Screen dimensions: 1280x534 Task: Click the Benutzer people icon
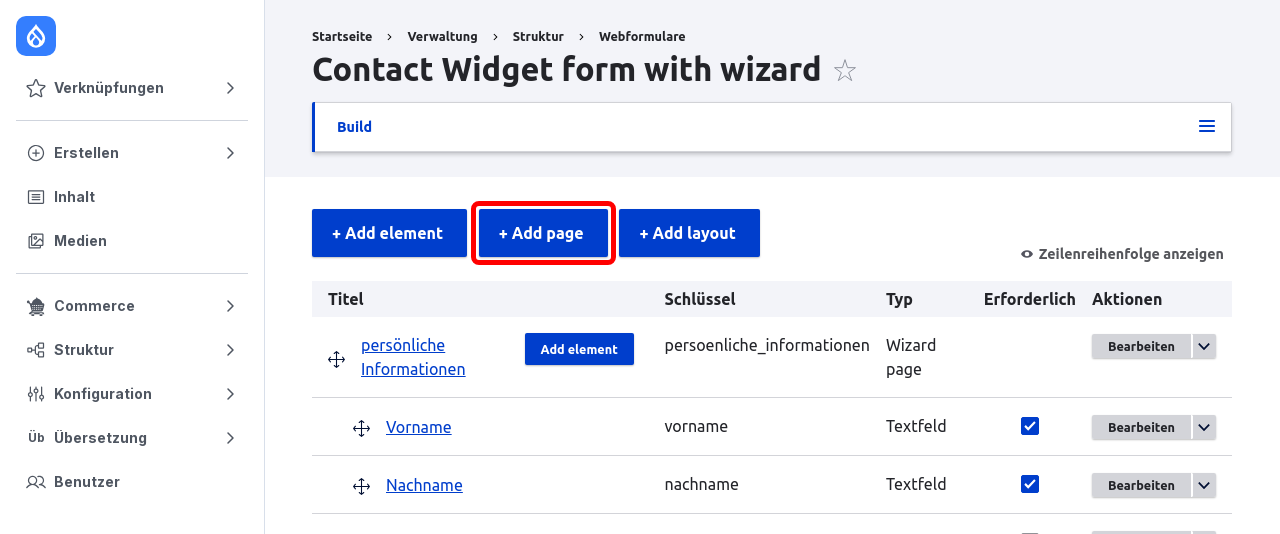point(36,482)
